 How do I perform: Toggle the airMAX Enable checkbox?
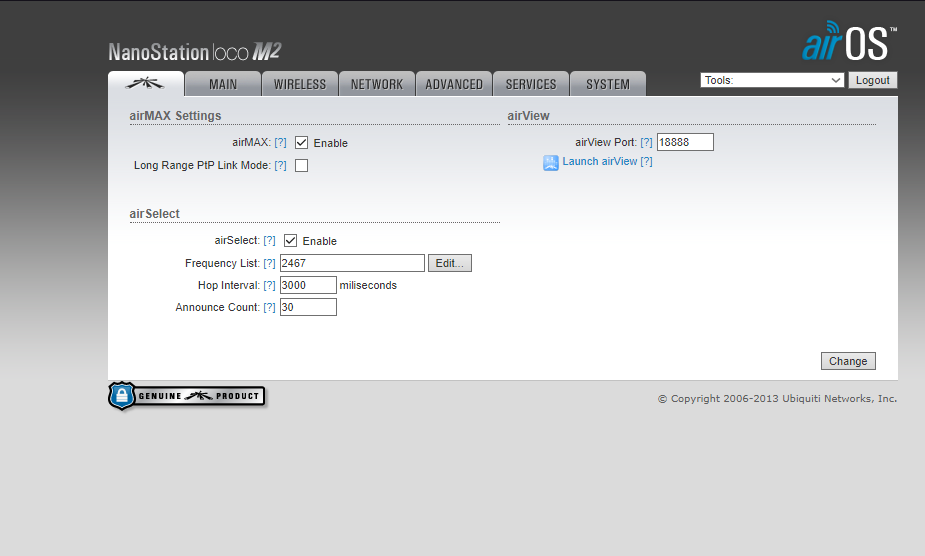(301, 142)
